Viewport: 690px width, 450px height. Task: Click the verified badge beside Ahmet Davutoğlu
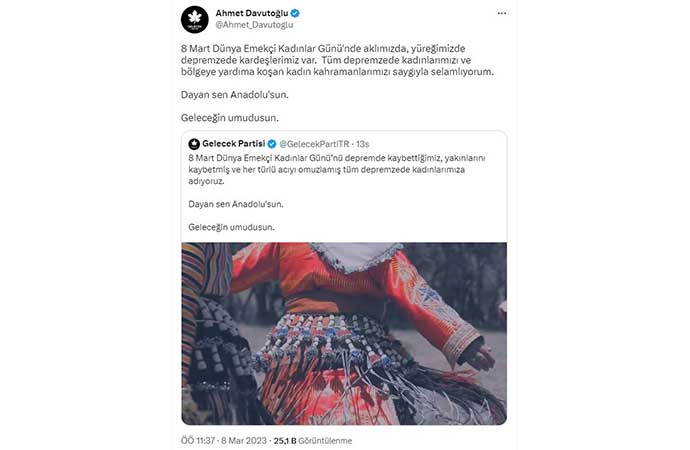point(295,13)
